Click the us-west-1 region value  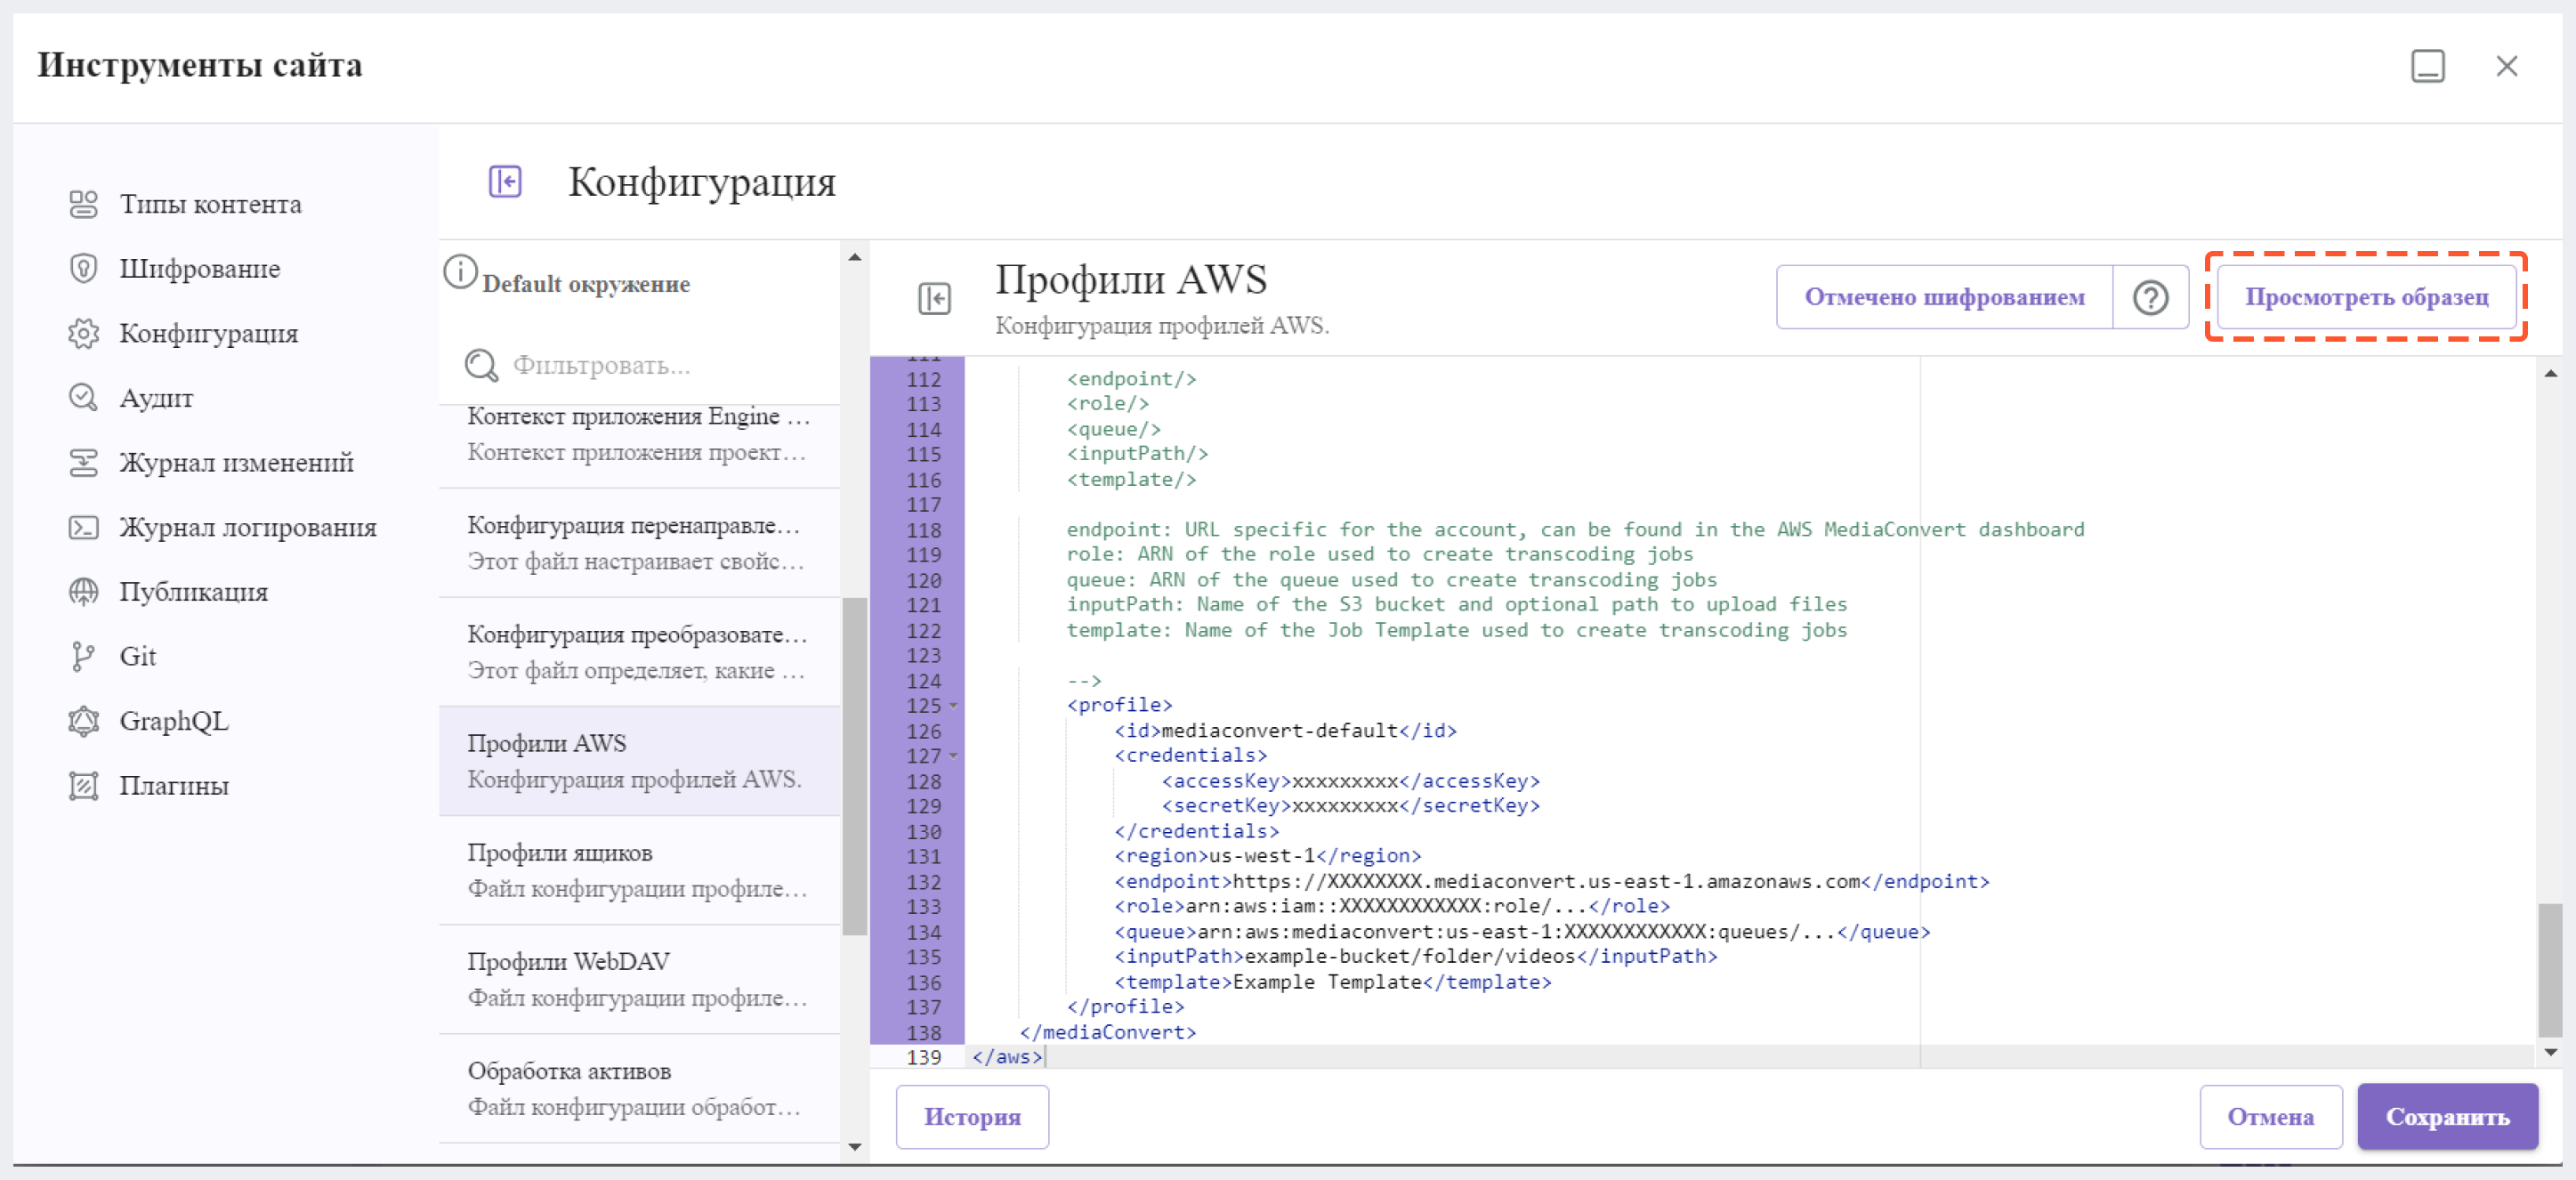1262,856
